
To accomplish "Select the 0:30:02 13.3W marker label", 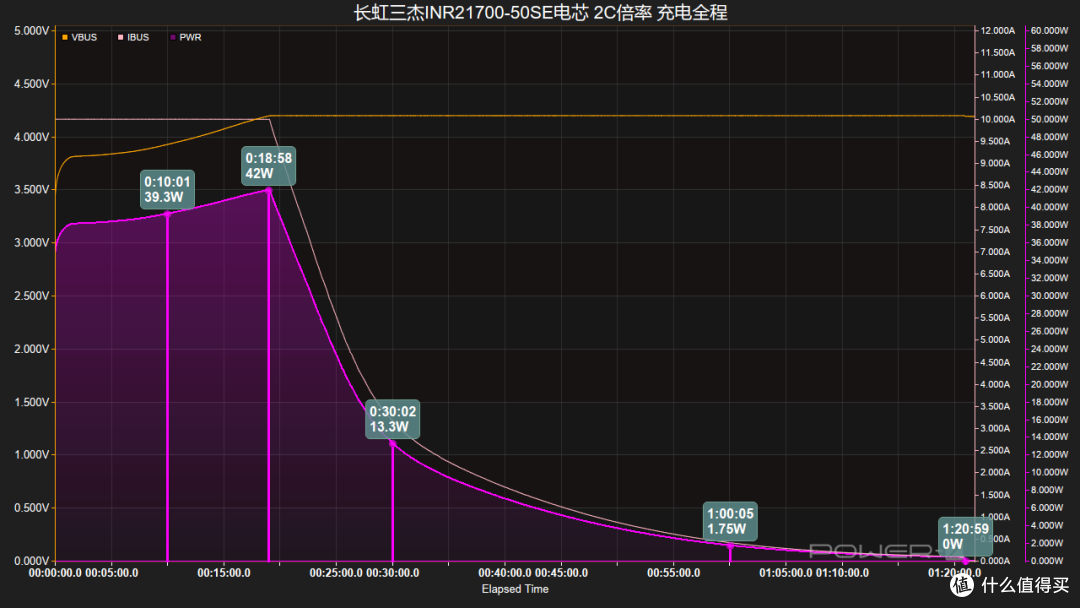I will (393, 419).
